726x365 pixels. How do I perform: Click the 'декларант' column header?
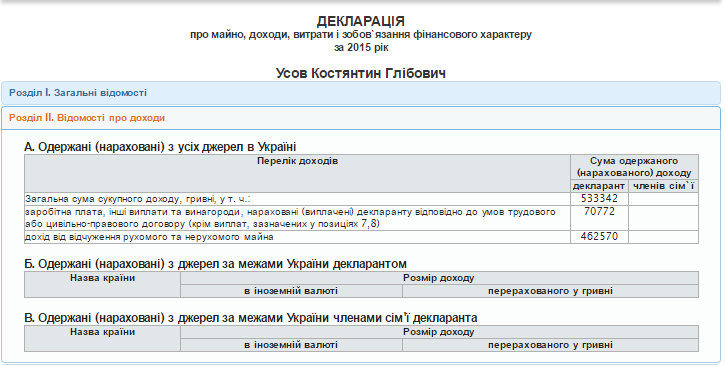599,186
